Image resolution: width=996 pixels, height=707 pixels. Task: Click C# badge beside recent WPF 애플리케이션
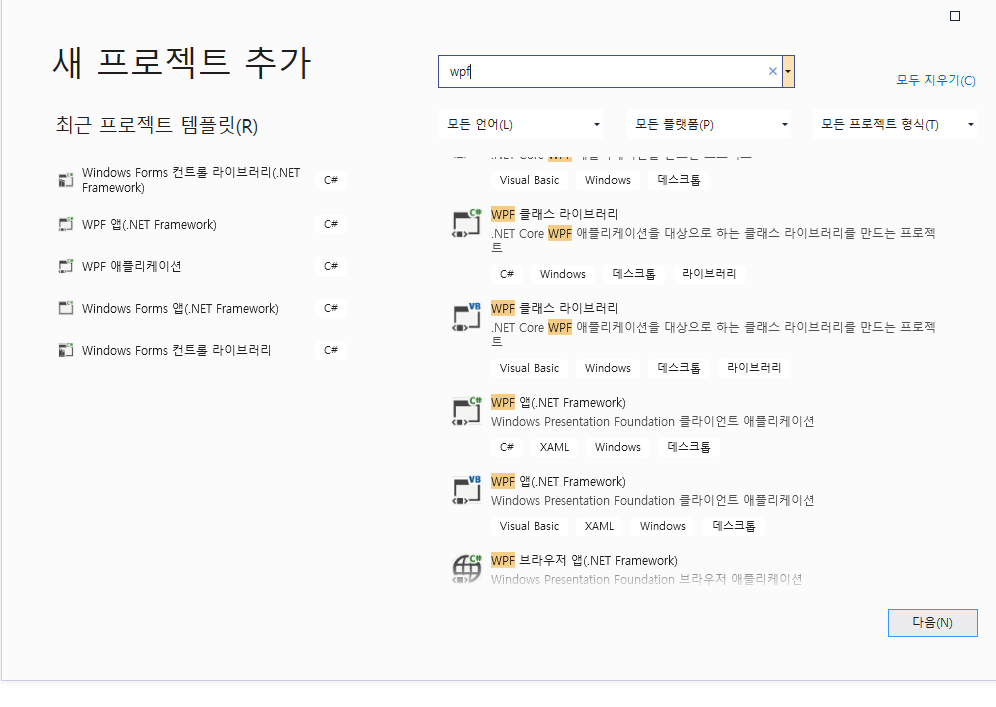click(x=331, y=266)
